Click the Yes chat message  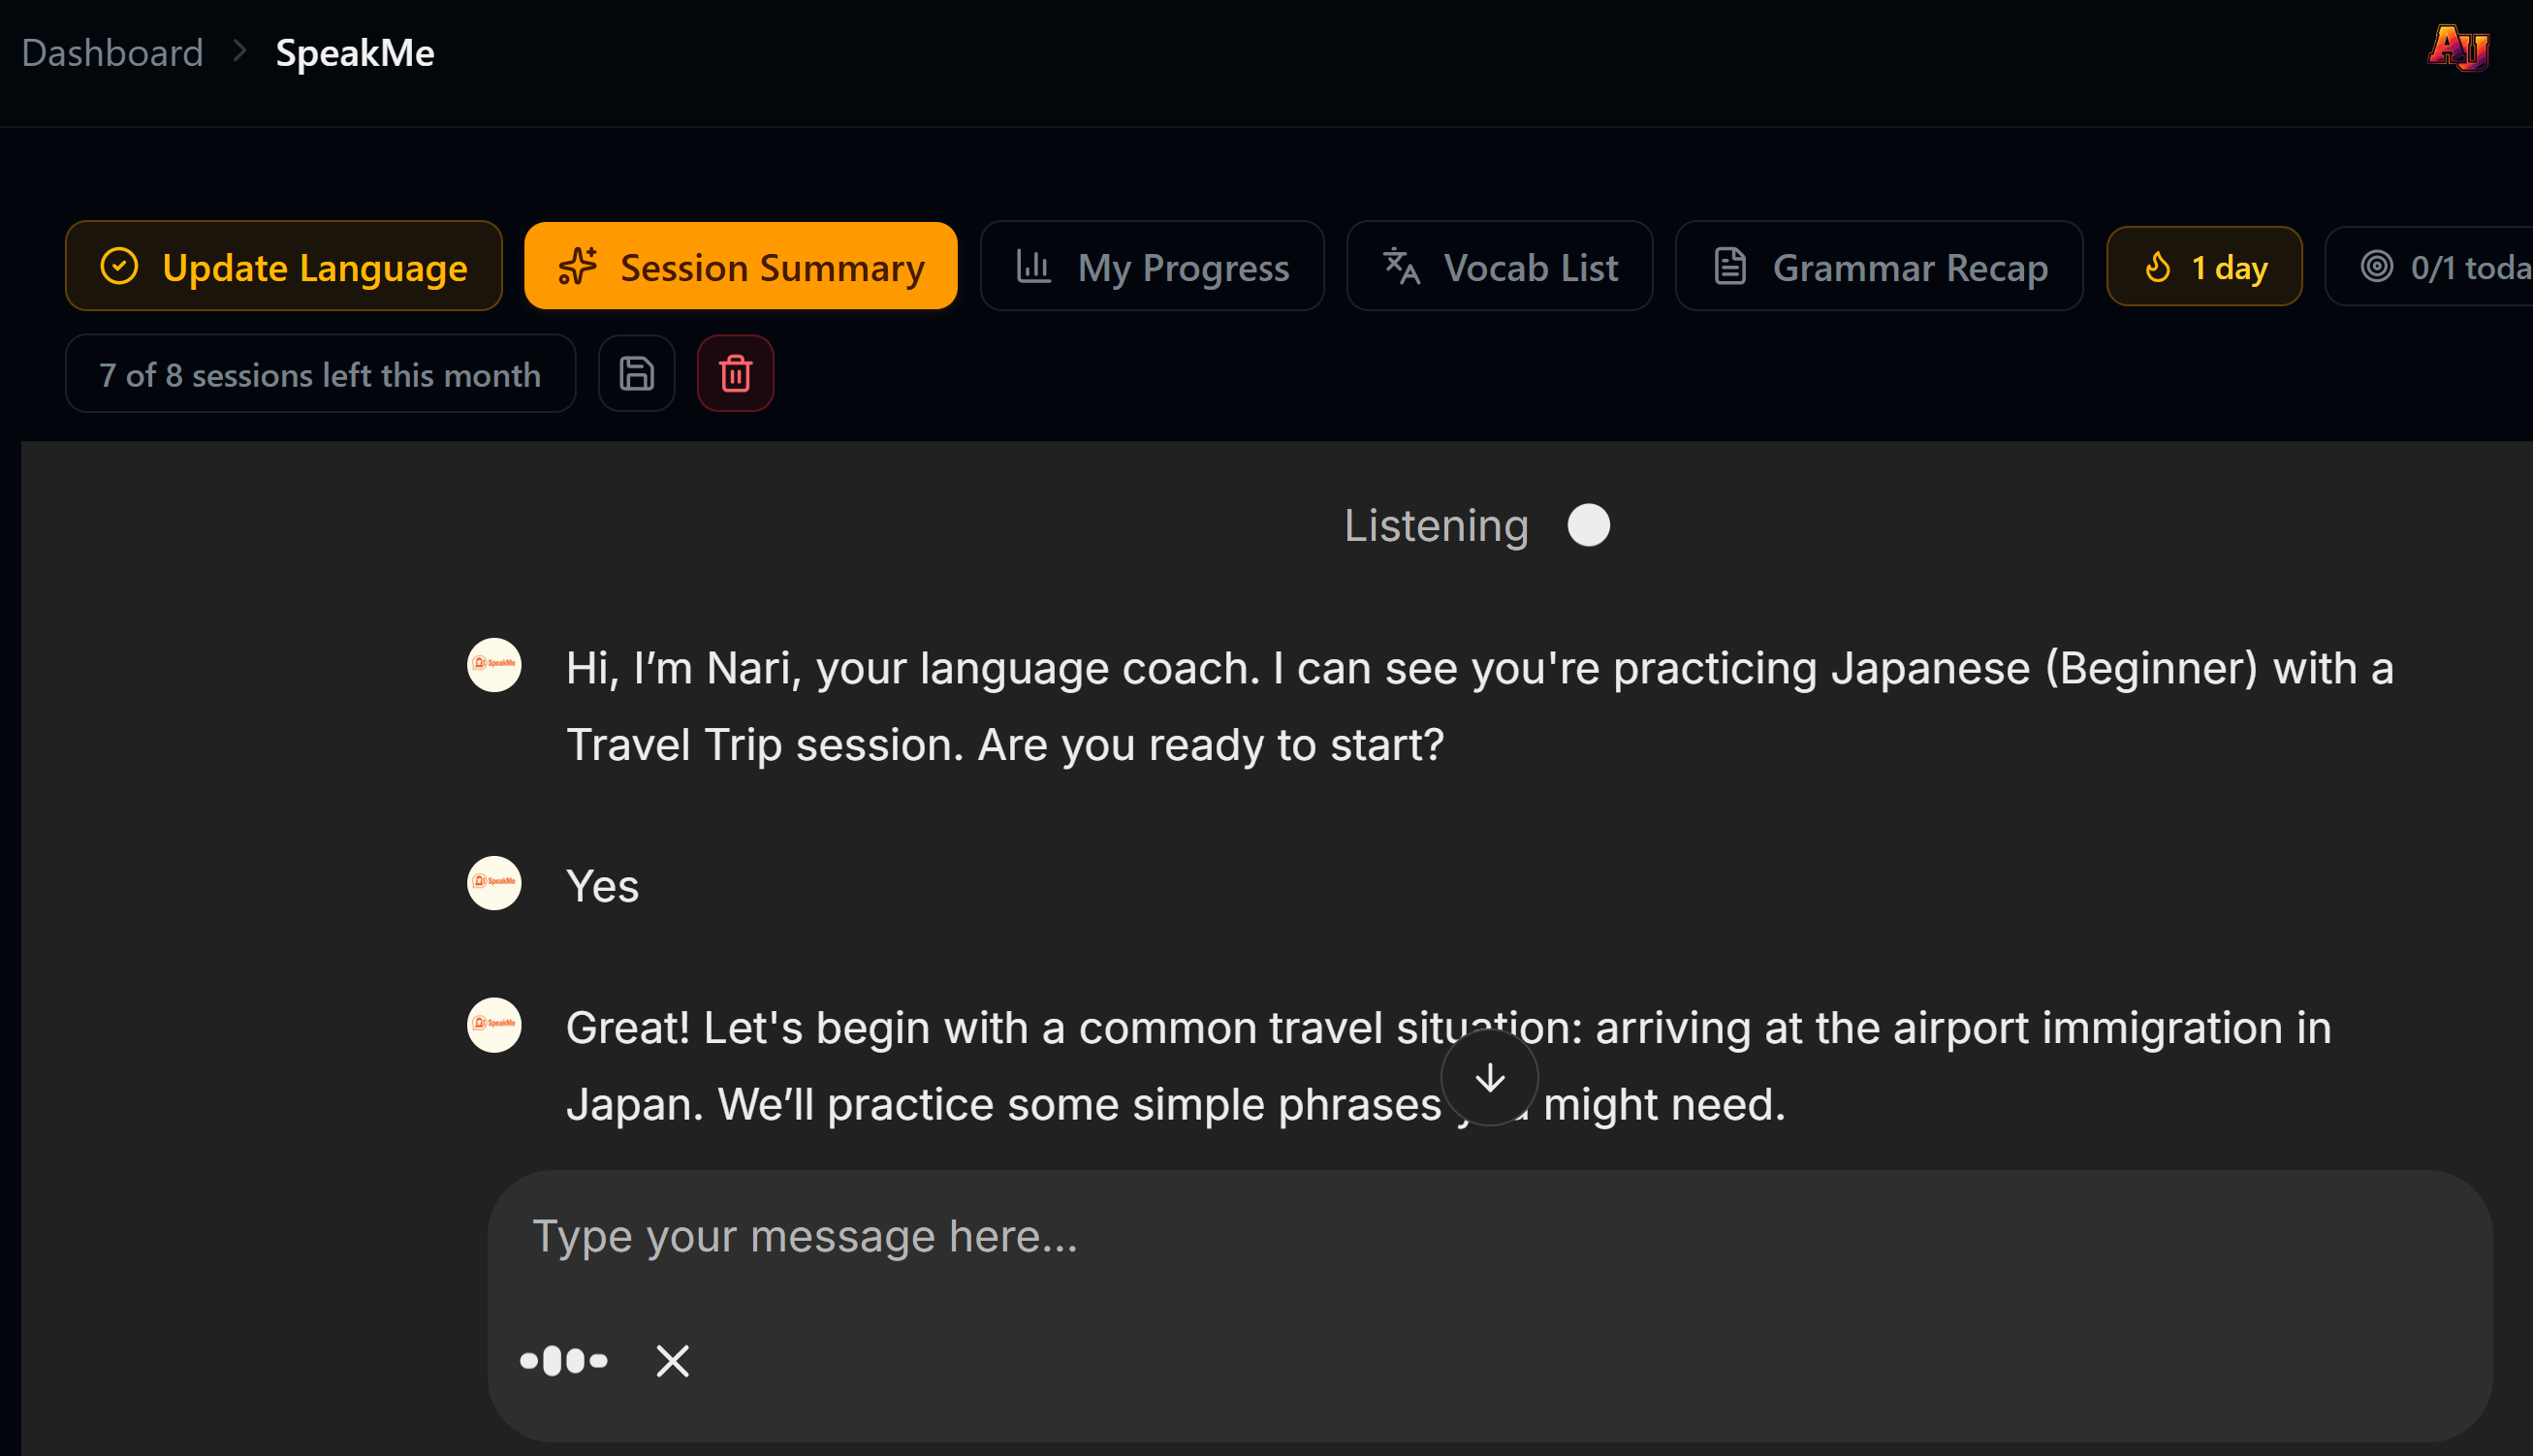point(602,886)
